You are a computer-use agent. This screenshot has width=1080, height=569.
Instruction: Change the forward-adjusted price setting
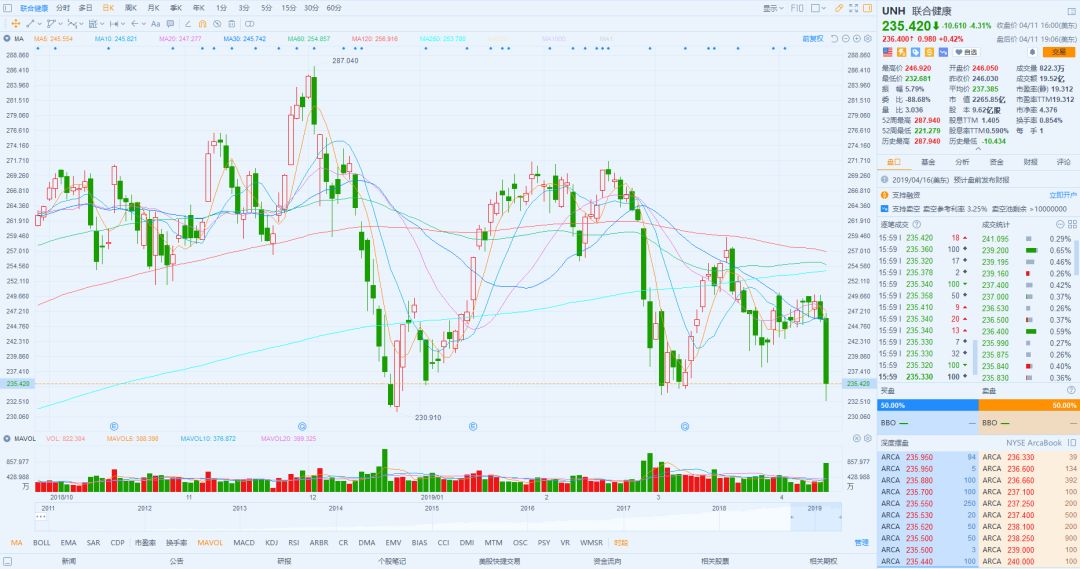pos(813,39)
